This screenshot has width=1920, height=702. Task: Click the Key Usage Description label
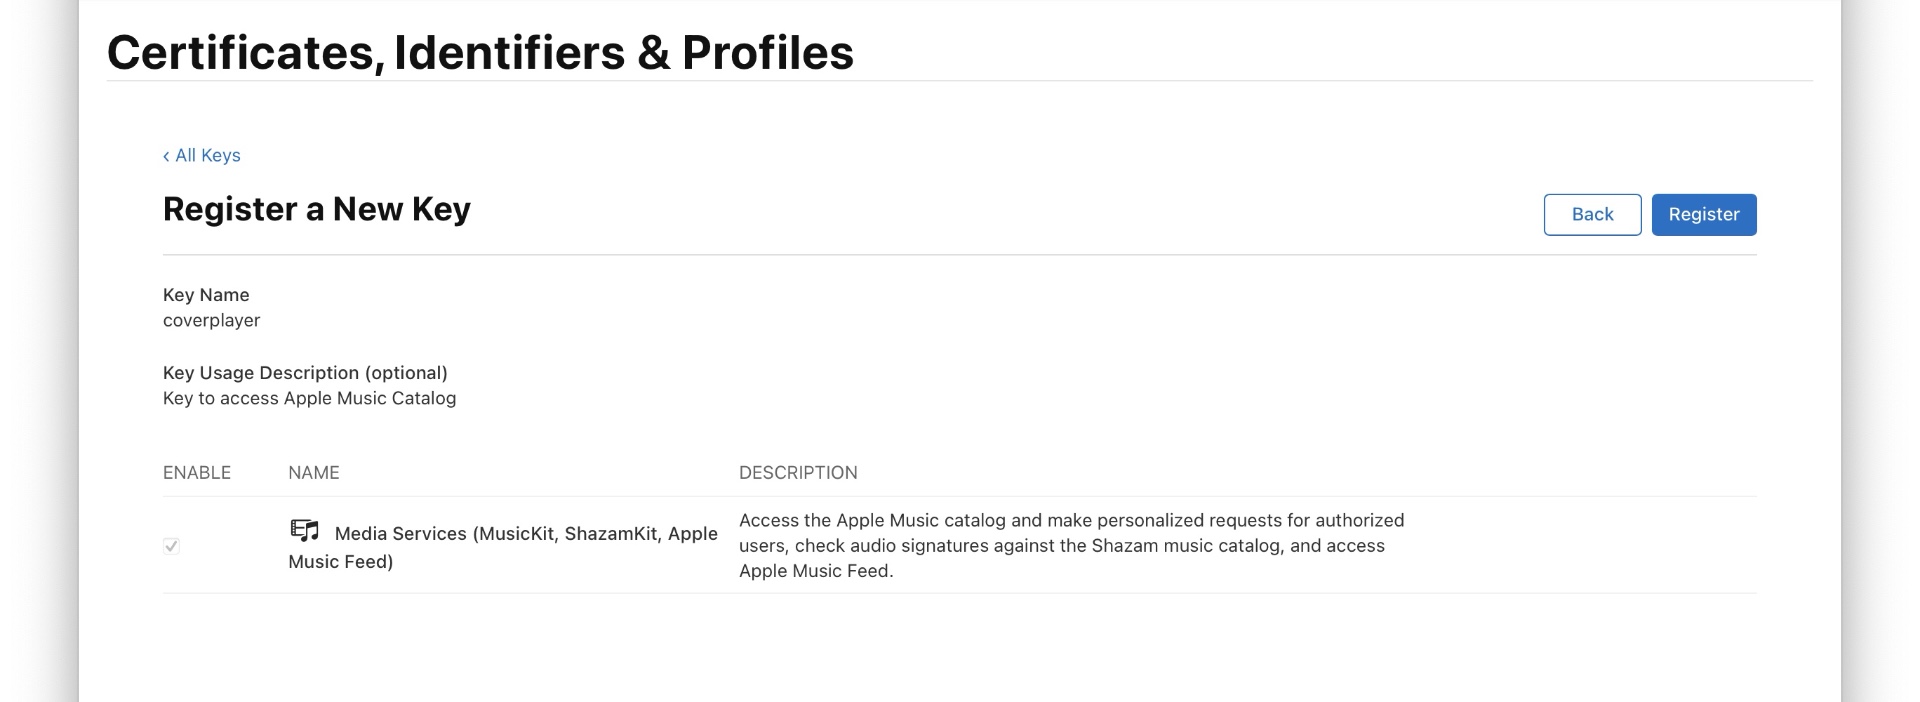(x=260, y=373)
